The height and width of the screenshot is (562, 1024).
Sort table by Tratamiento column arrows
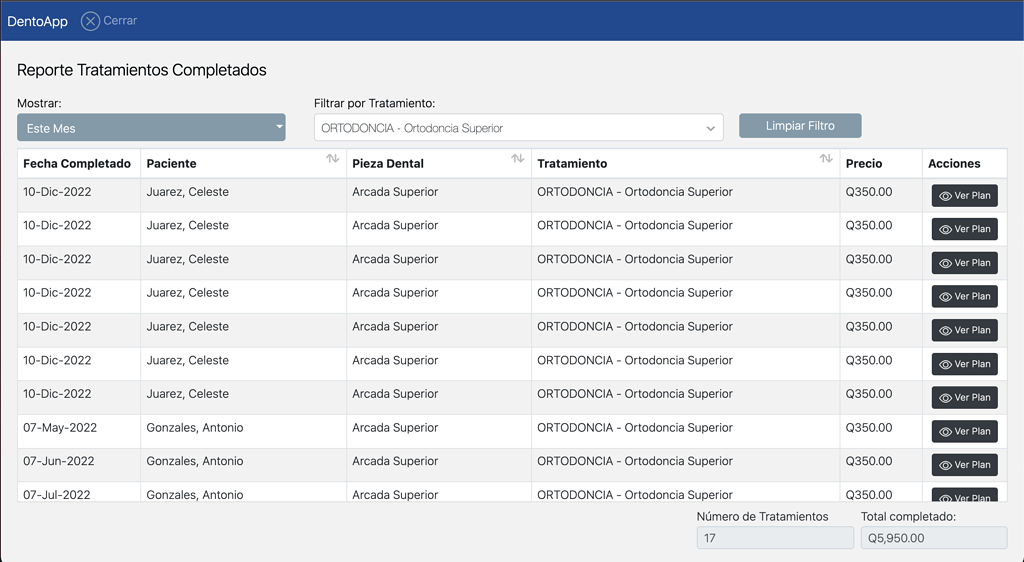point(826,159)
